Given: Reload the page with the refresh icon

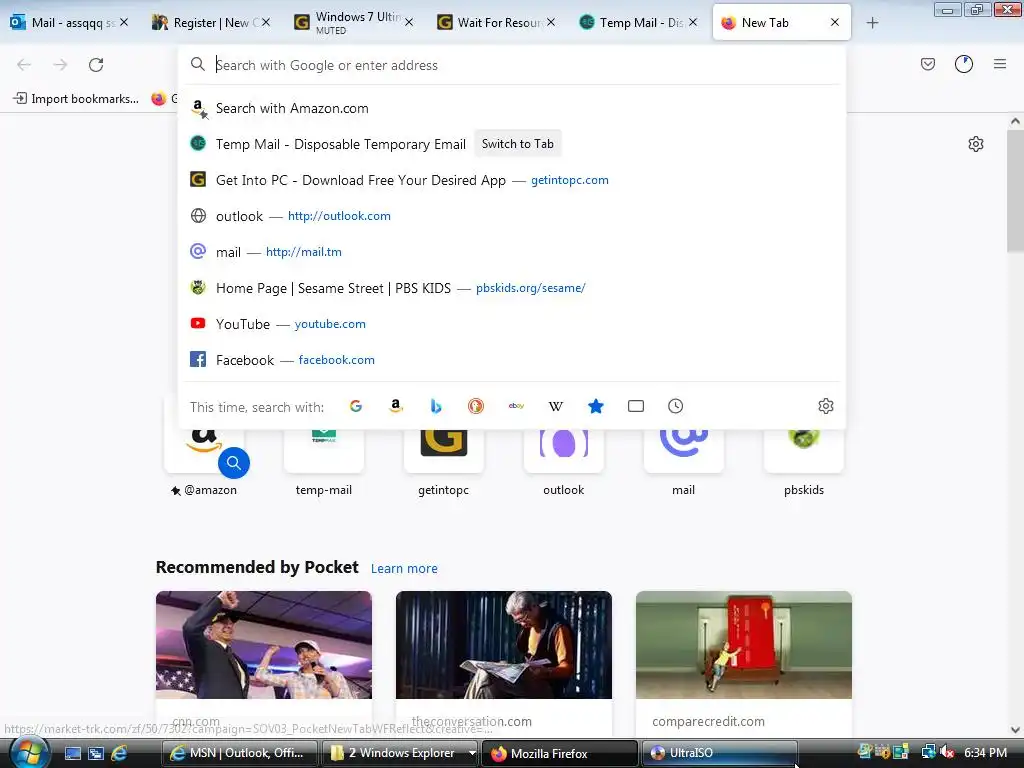Looking at the screenshot, I should coord(96,65).
